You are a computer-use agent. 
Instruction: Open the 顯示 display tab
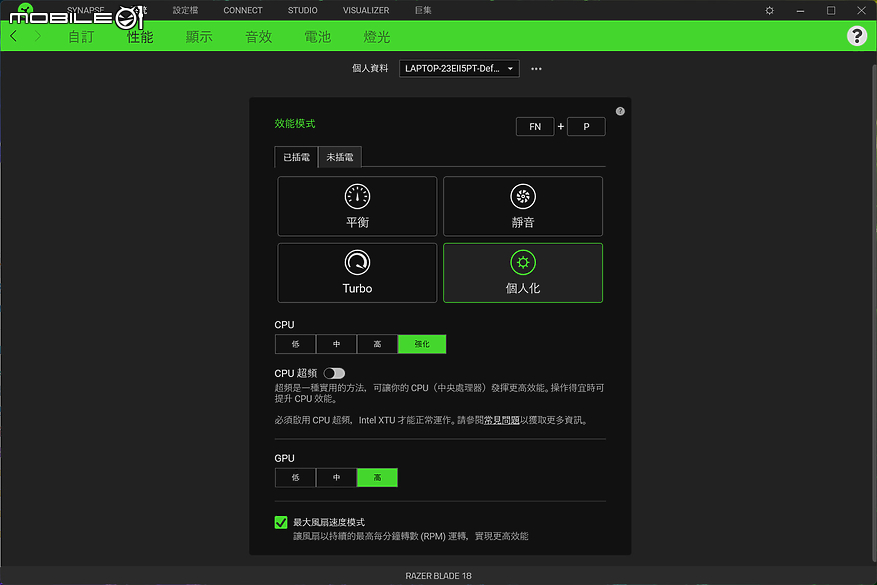pyautogui.click(x=199, y=37)
